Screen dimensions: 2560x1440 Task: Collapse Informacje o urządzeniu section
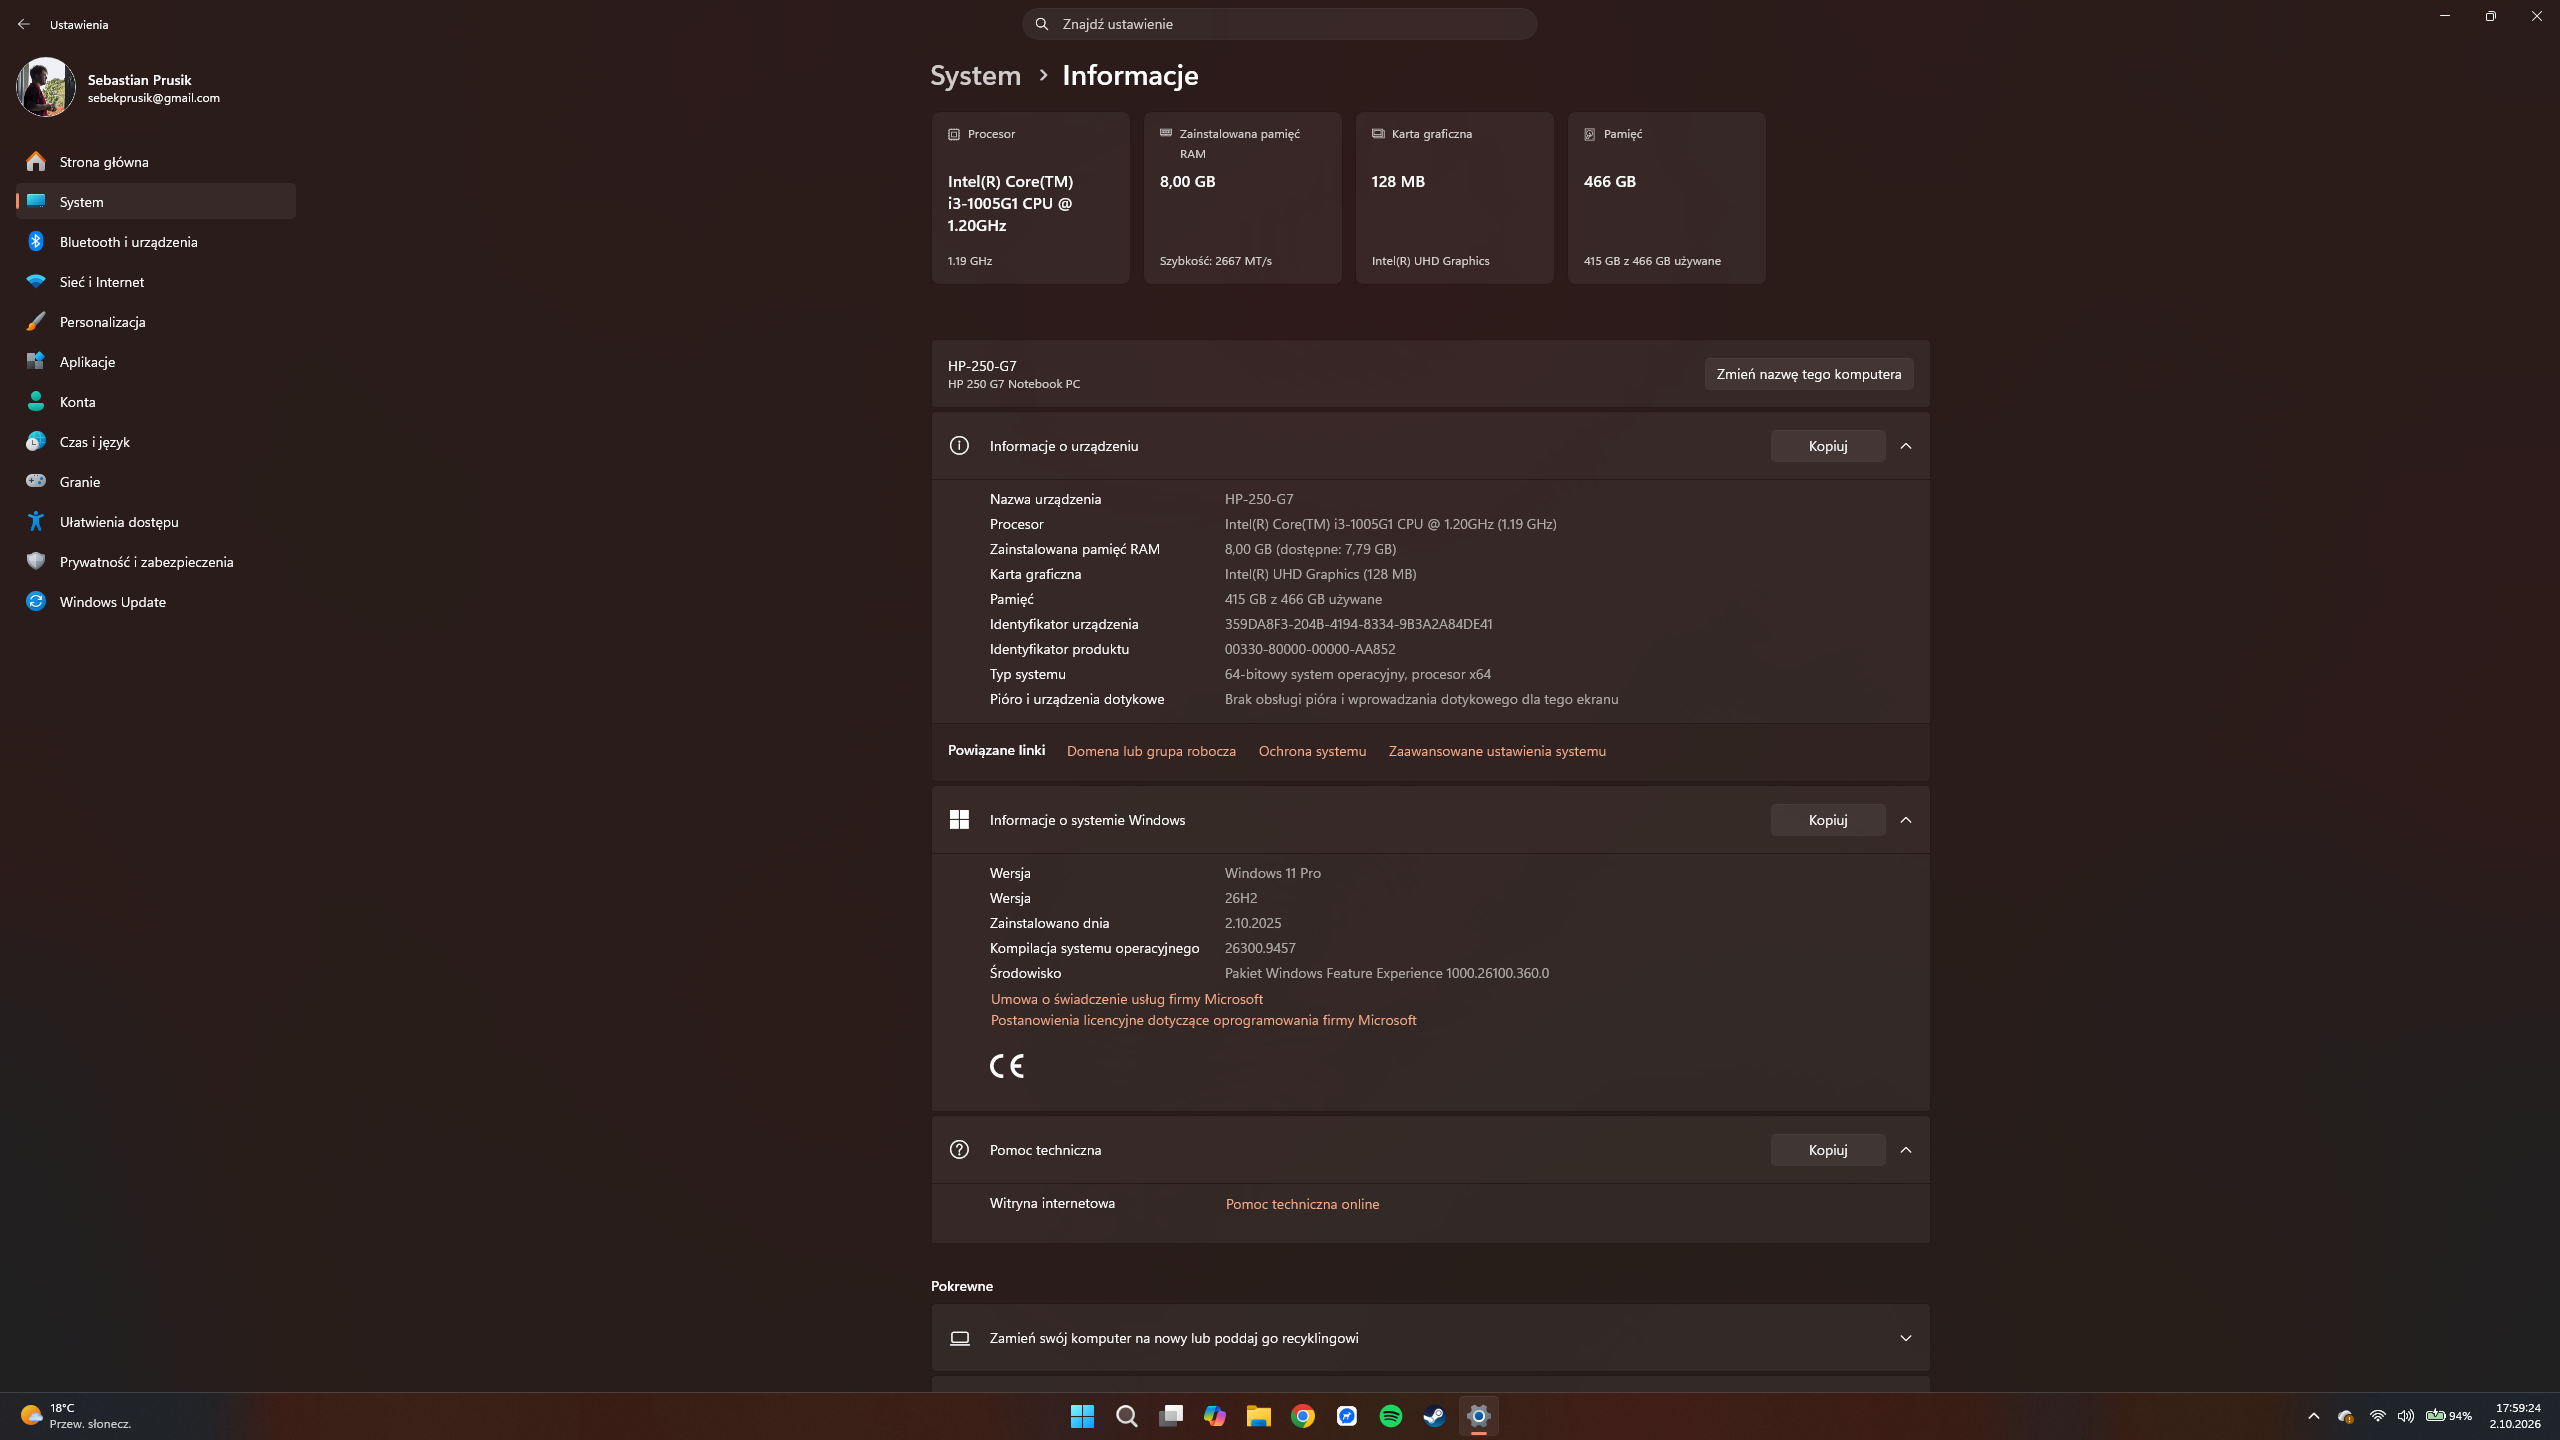click(x=1906, y=446)
